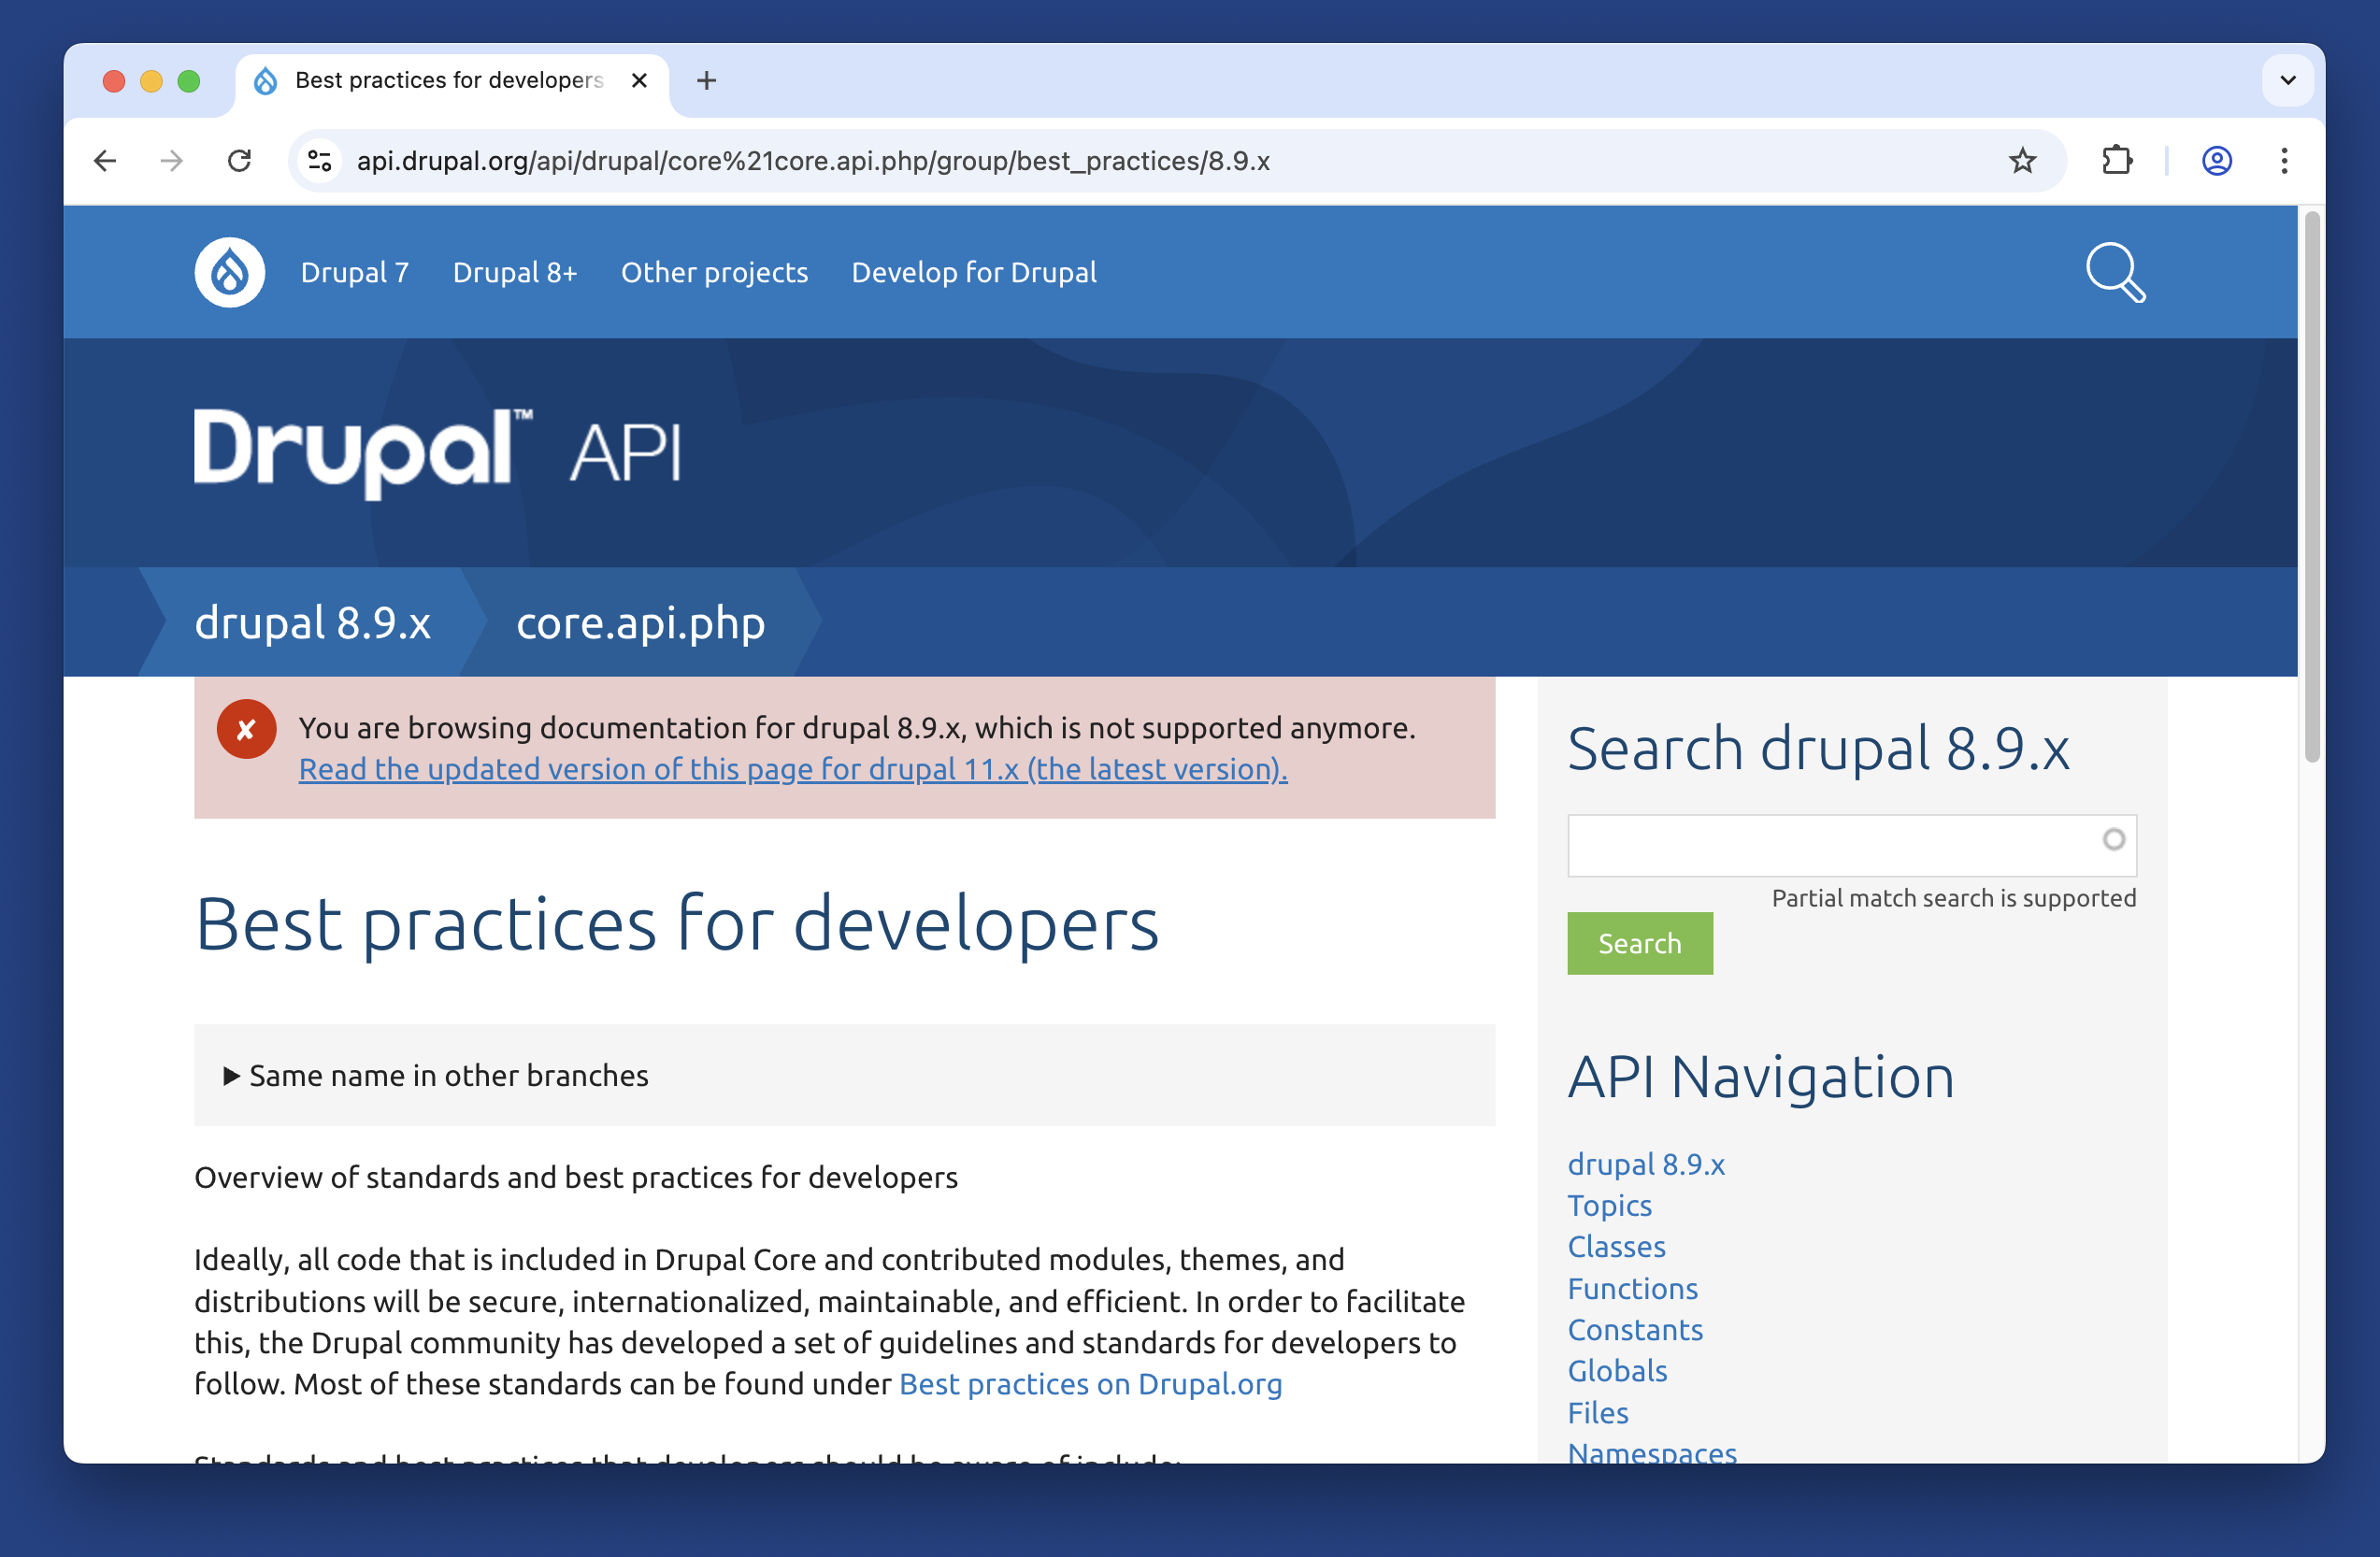
Task: Open Functions in API Navigation
Action: click(x=1632, y=1288)
